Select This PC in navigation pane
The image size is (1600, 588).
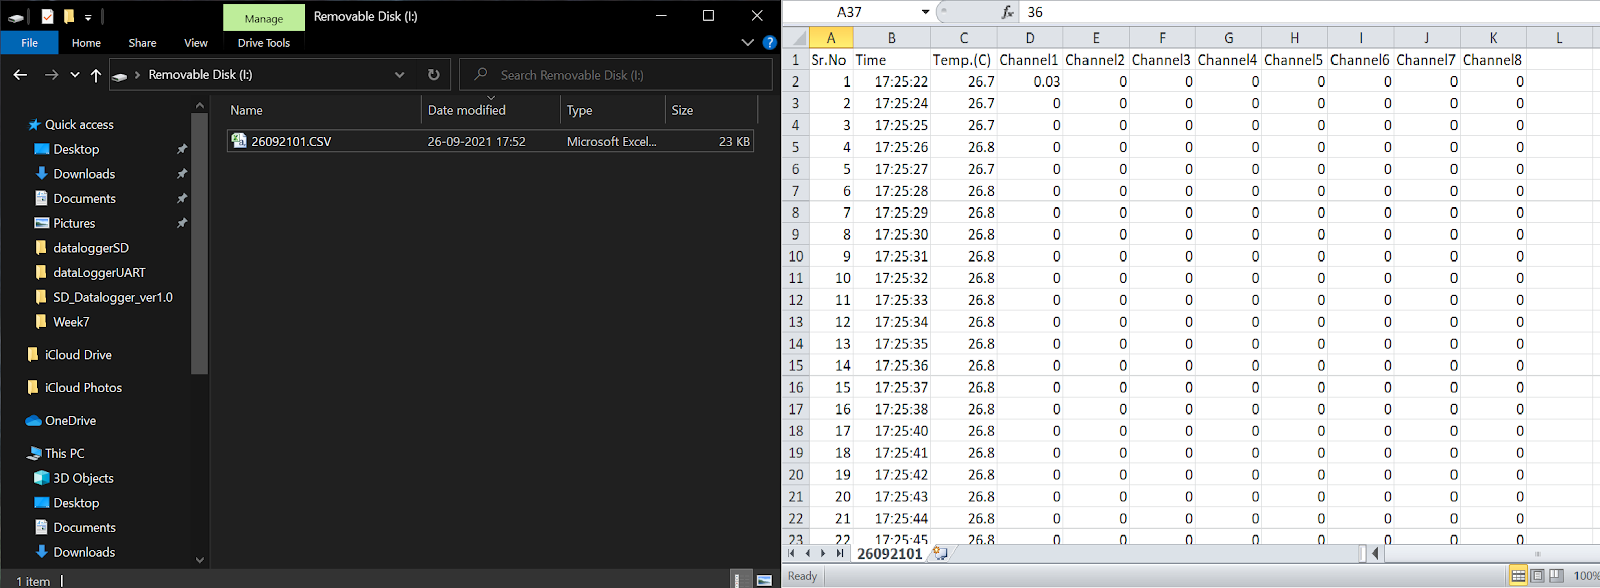(x=64, y=453)
